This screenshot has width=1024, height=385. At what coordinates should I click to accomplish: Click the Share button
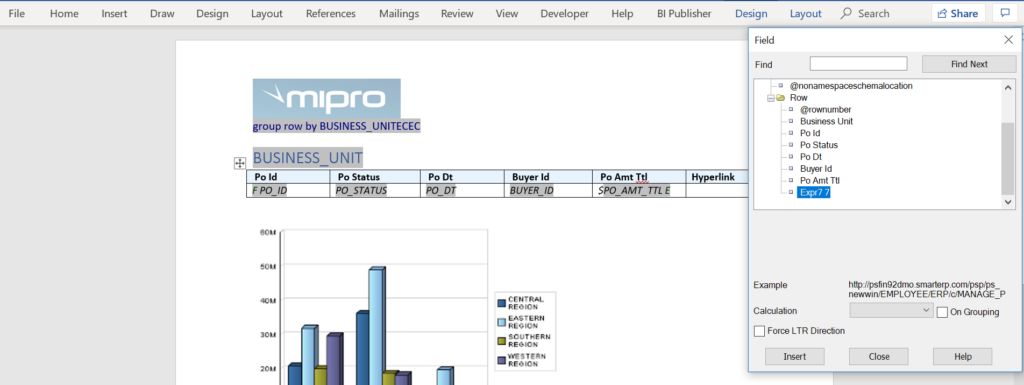coord(958,13)
